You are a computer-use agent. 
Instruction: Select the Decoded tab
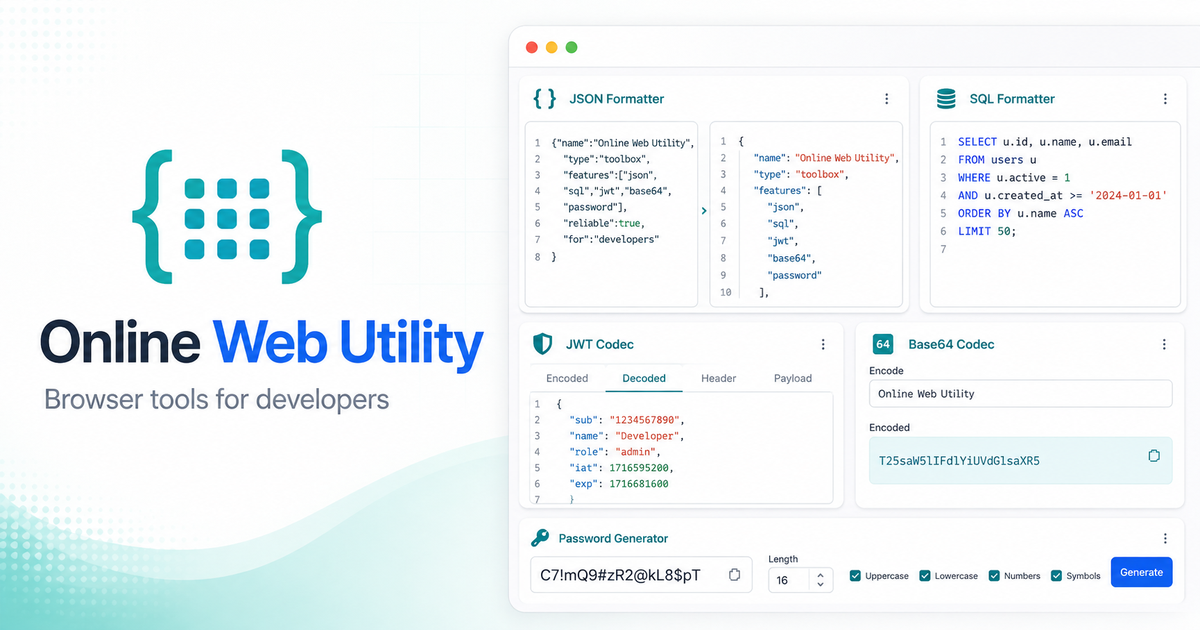[x=644, y=378]
